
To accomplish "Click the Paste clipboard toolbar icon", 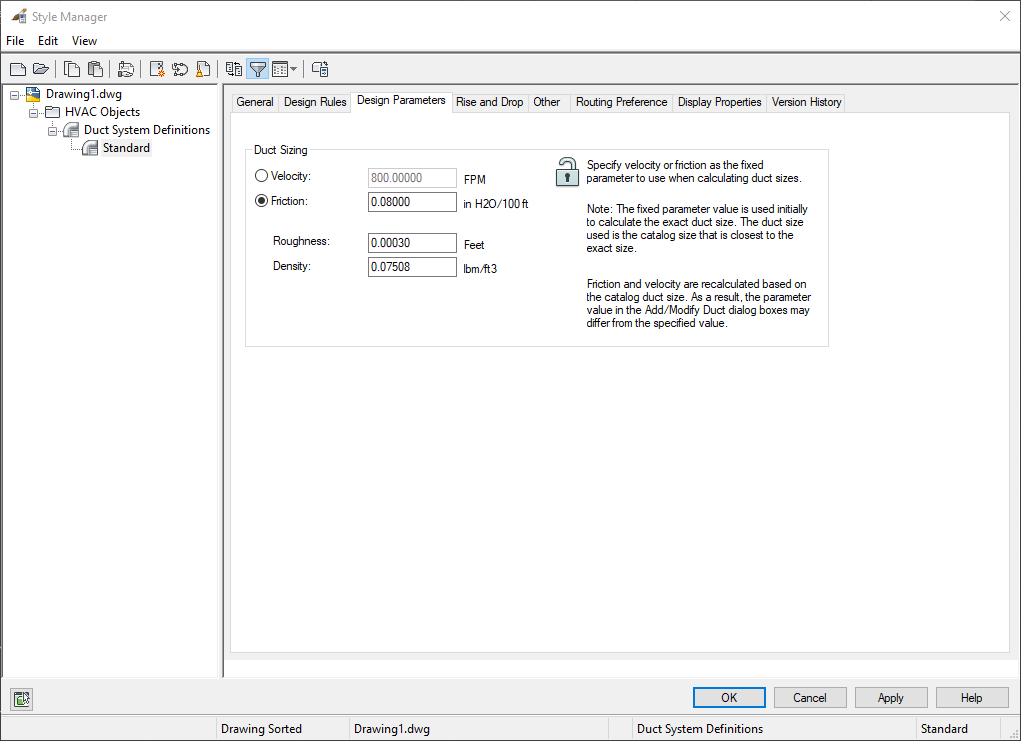I will (95, 69).
